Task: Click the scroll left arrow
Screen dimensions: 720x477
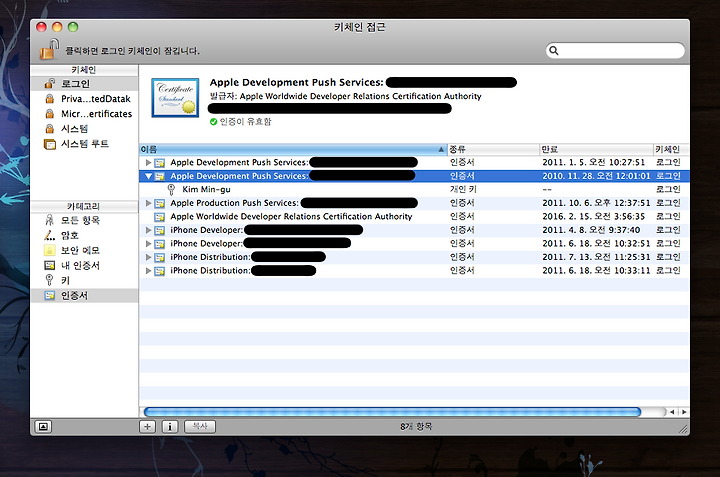Action: point(672,412)
